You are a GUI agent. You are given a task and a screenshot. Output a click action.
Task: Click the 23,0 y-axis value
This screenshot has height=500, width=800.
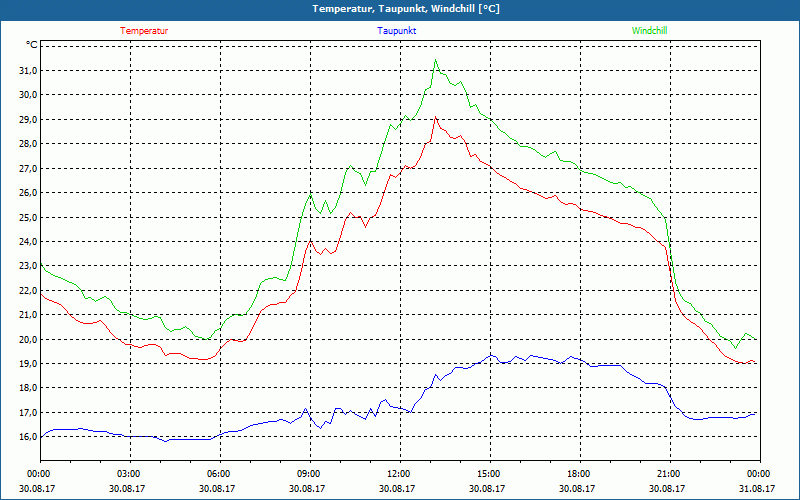[28, 266]
